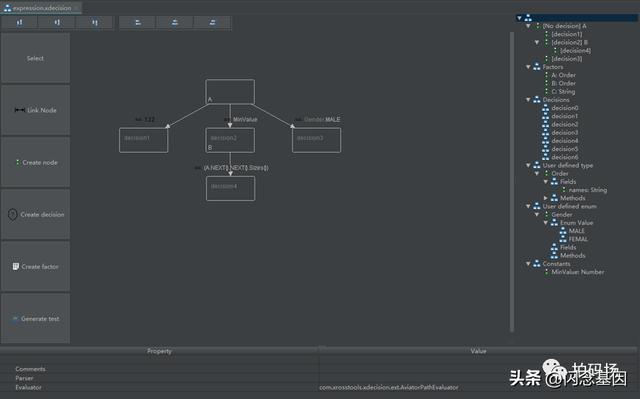Expand the Methods node under Order

click(546, 198)
